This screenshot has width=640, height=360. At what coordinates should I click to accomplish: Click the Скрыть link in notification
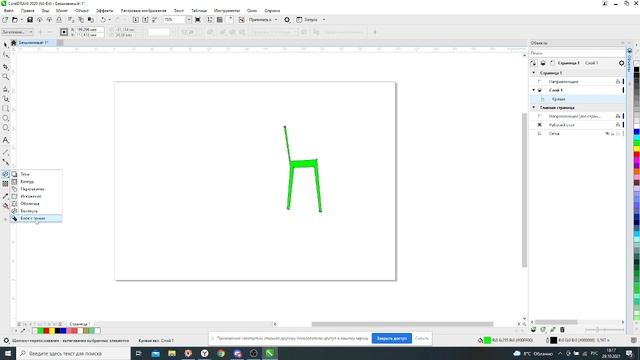422,338
